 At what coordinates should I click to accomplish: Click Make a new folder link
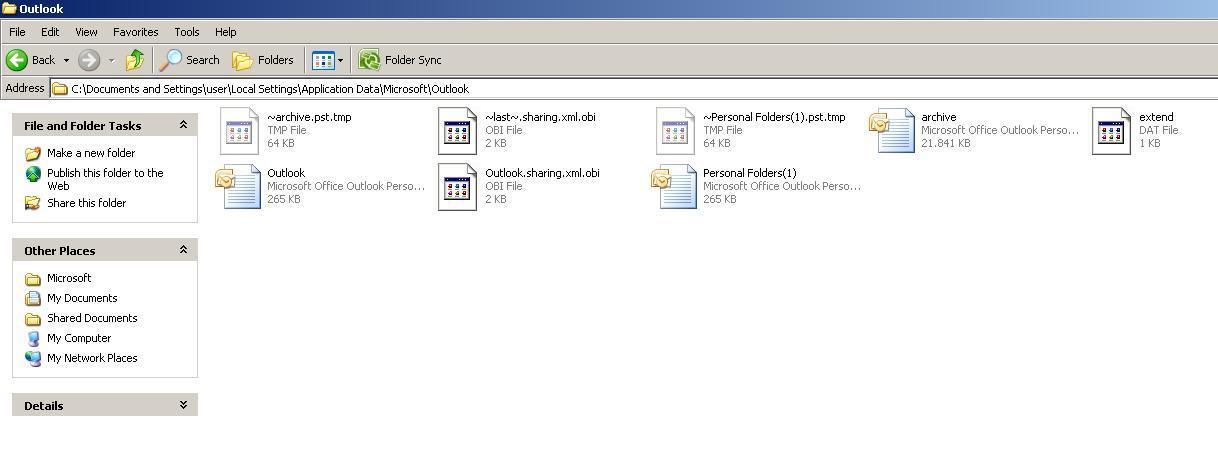pyautogui.click(x=91, y=153)
